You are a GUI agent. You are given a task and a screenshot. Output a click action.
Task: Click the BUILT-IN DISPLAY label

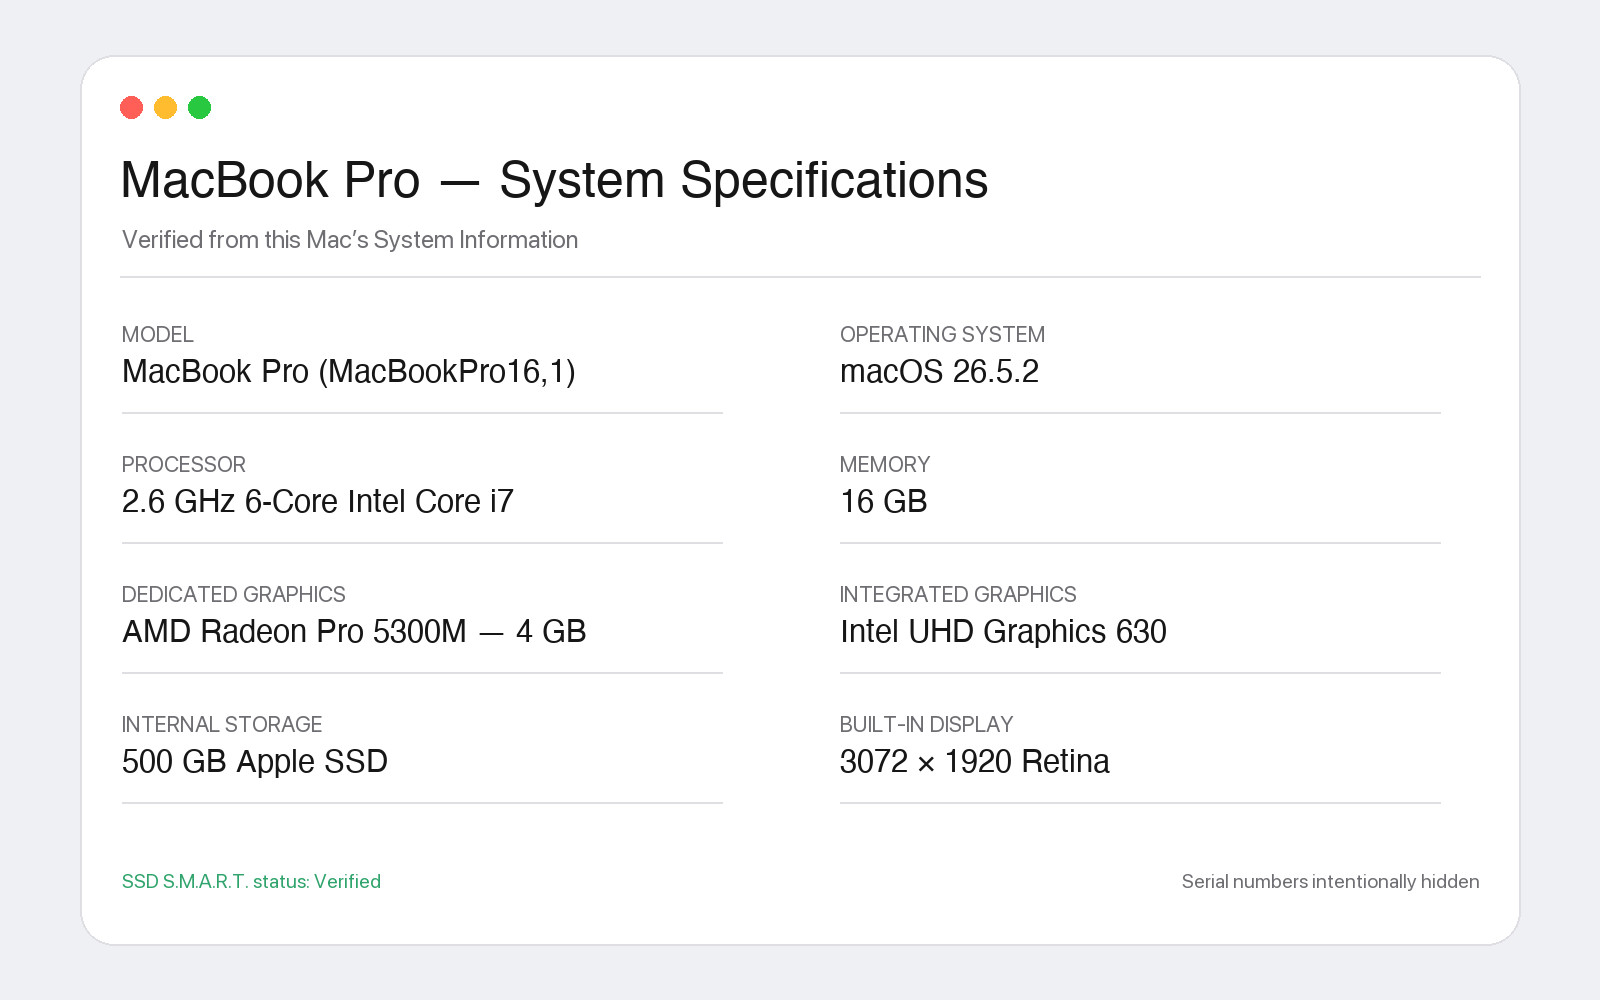point(926,724)
